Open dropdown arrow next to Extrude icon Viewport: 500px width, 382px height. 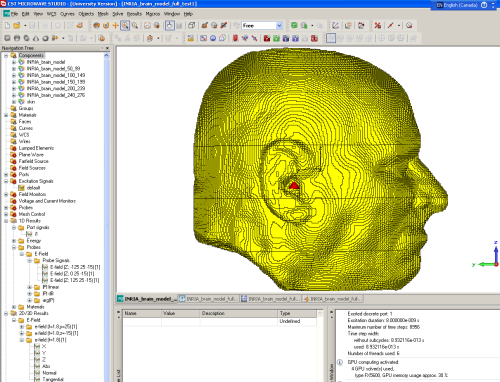coord(63,38)
